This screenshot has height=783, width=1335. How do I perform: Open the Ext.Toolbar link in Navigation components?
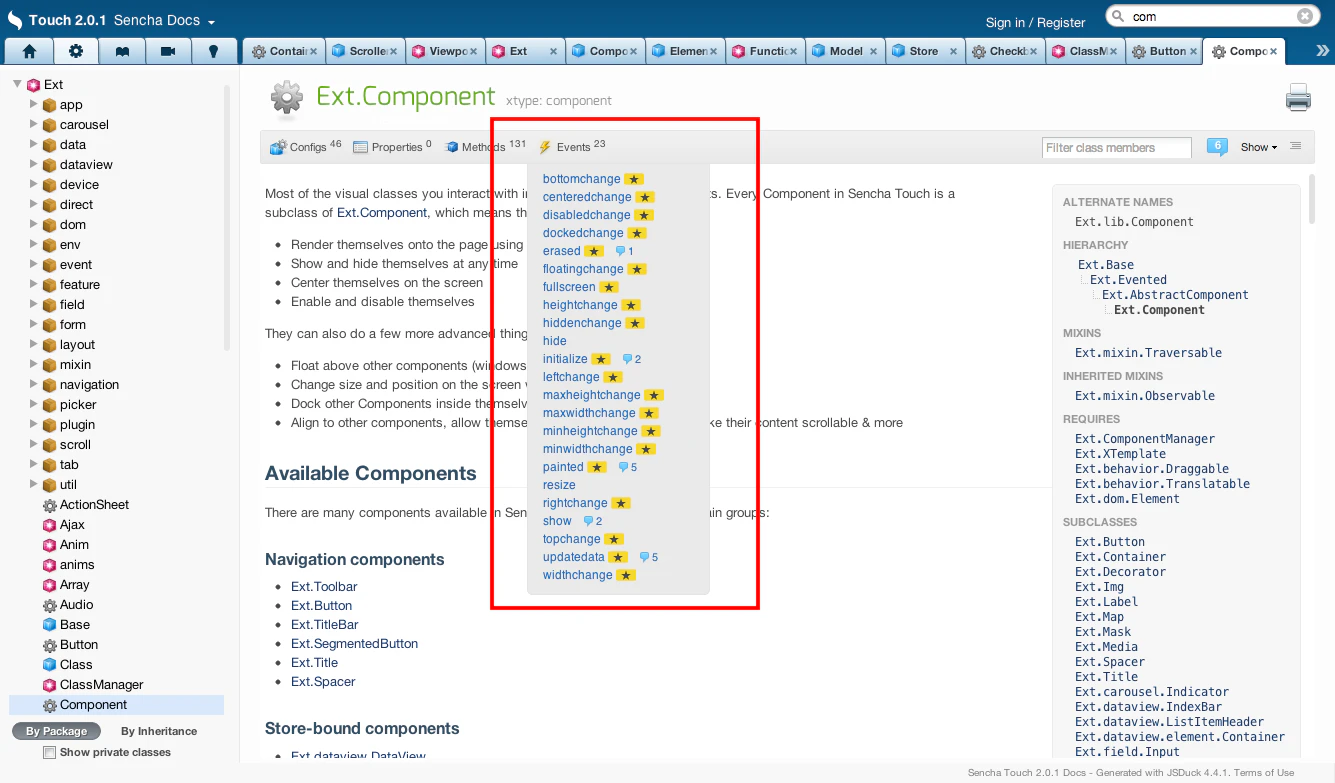[x=324, y=587]
